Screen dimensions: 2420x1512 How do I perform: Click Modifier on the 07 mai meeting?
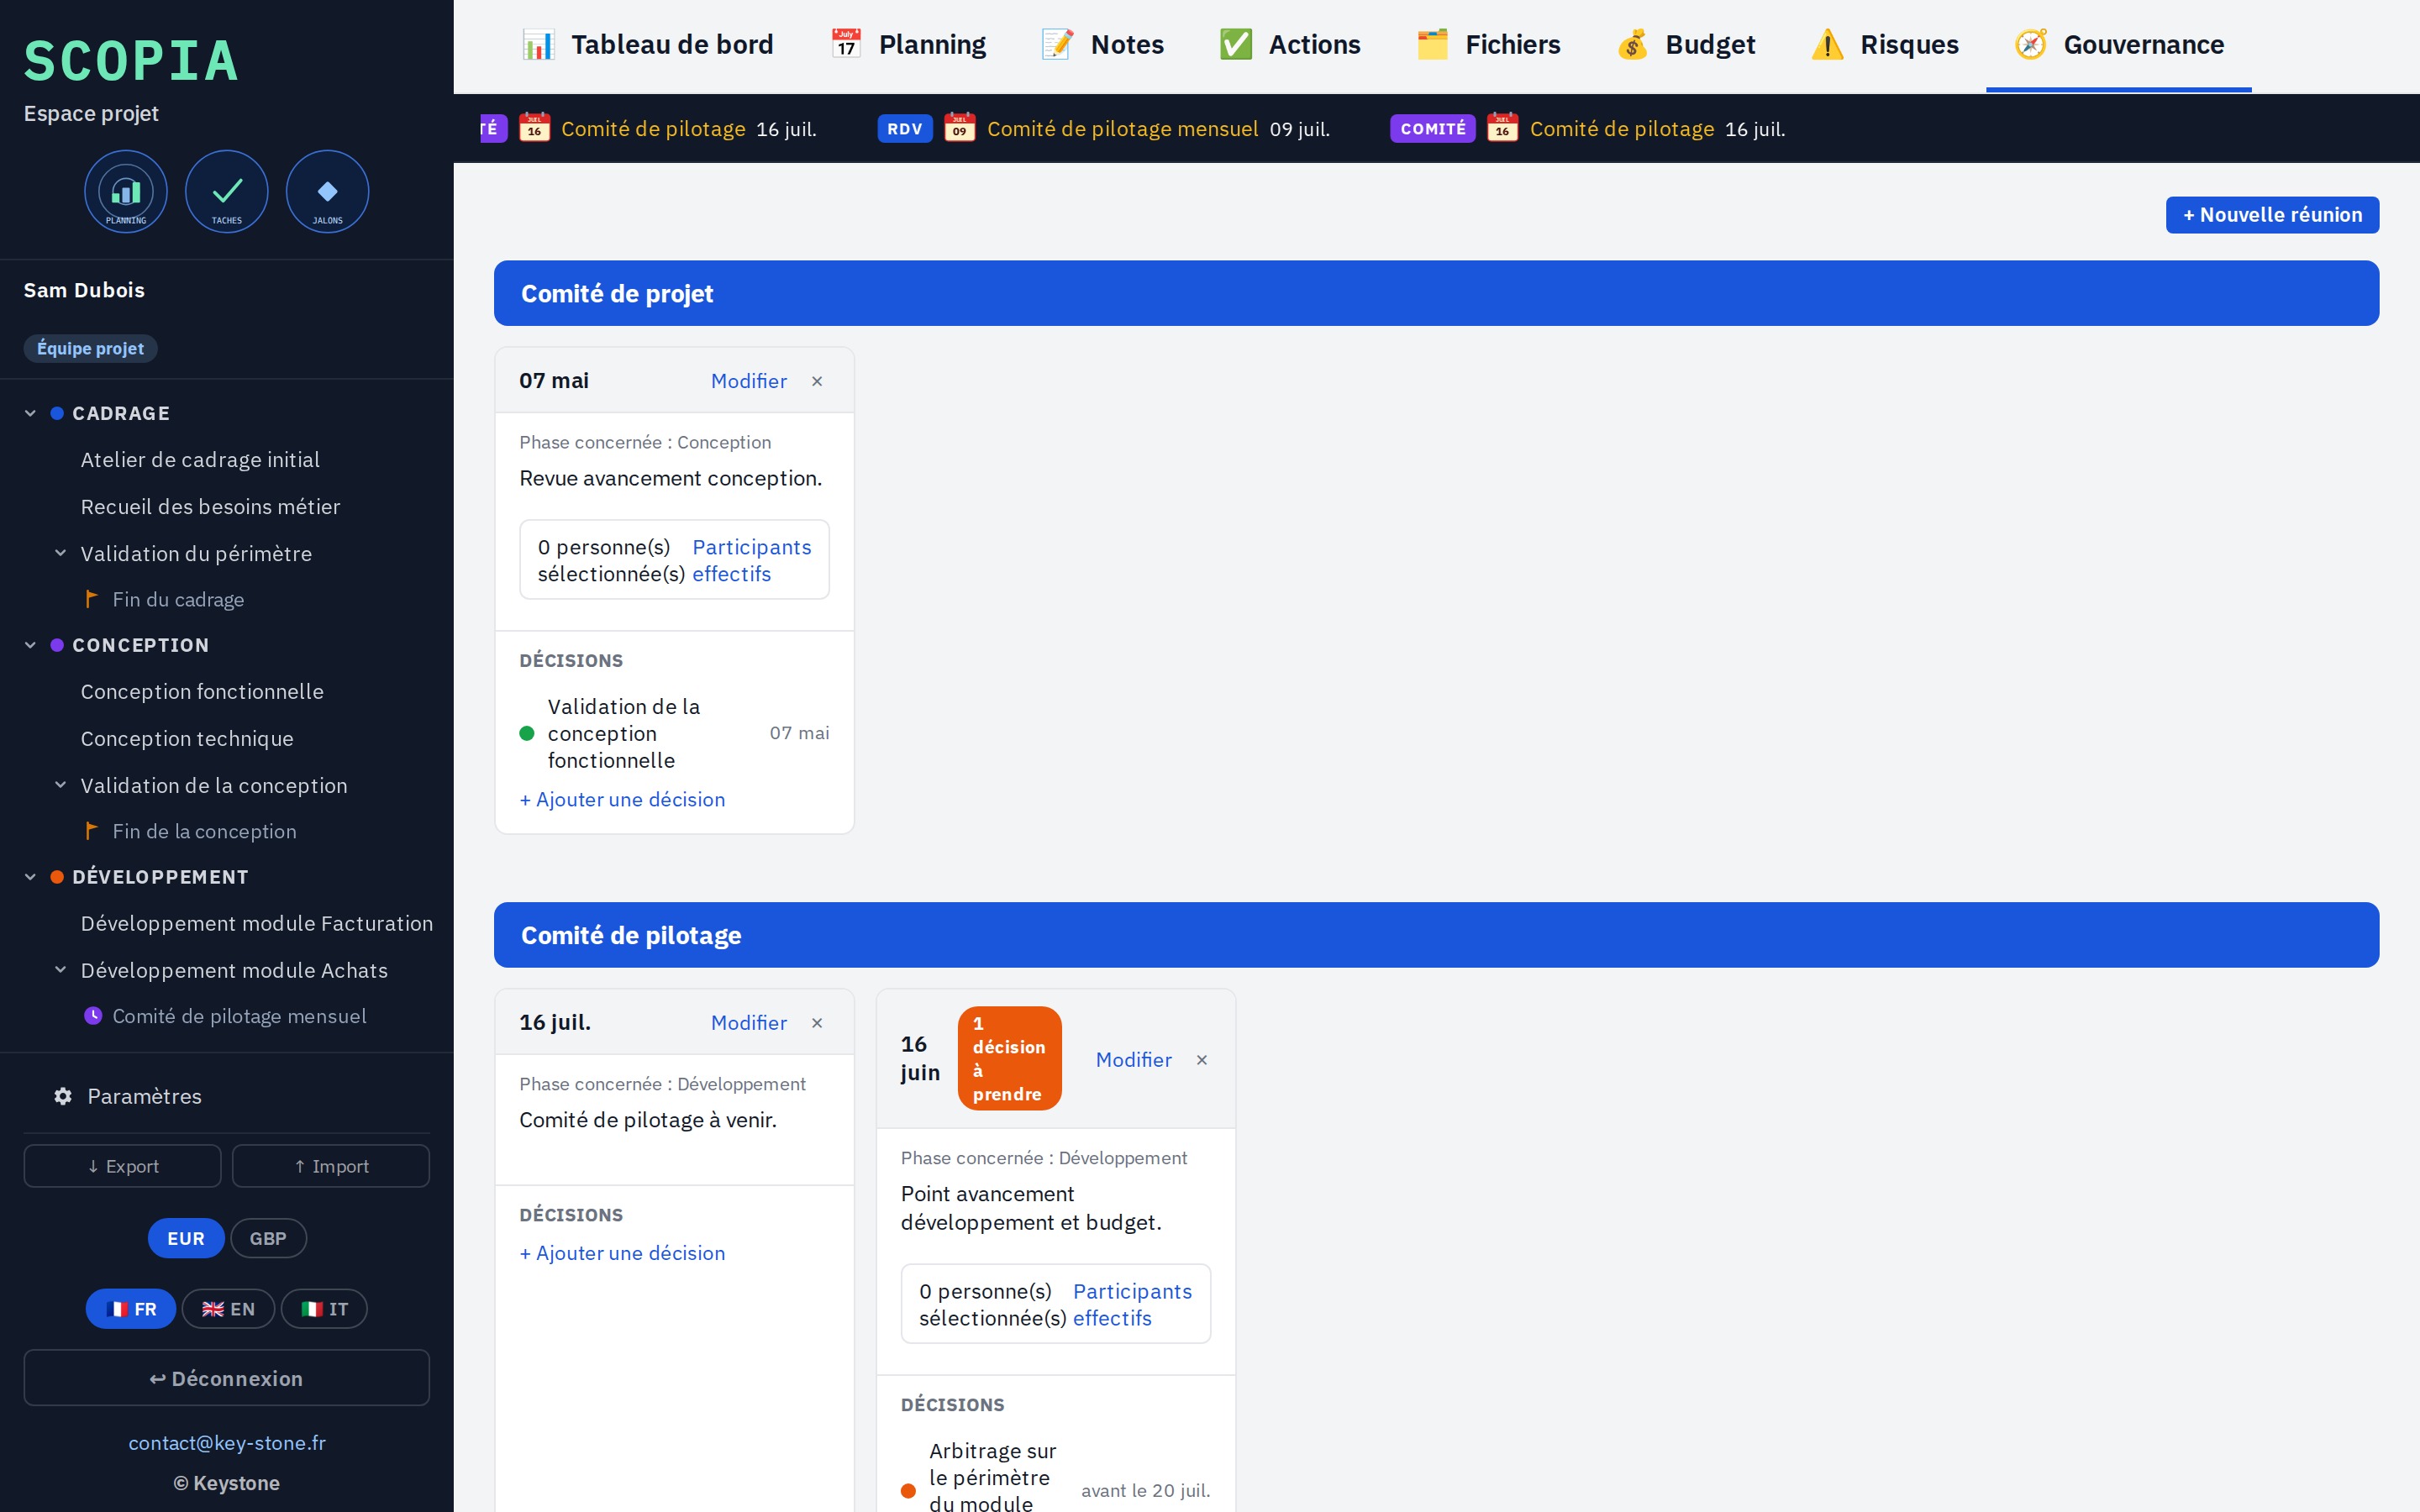pos(748,381)
